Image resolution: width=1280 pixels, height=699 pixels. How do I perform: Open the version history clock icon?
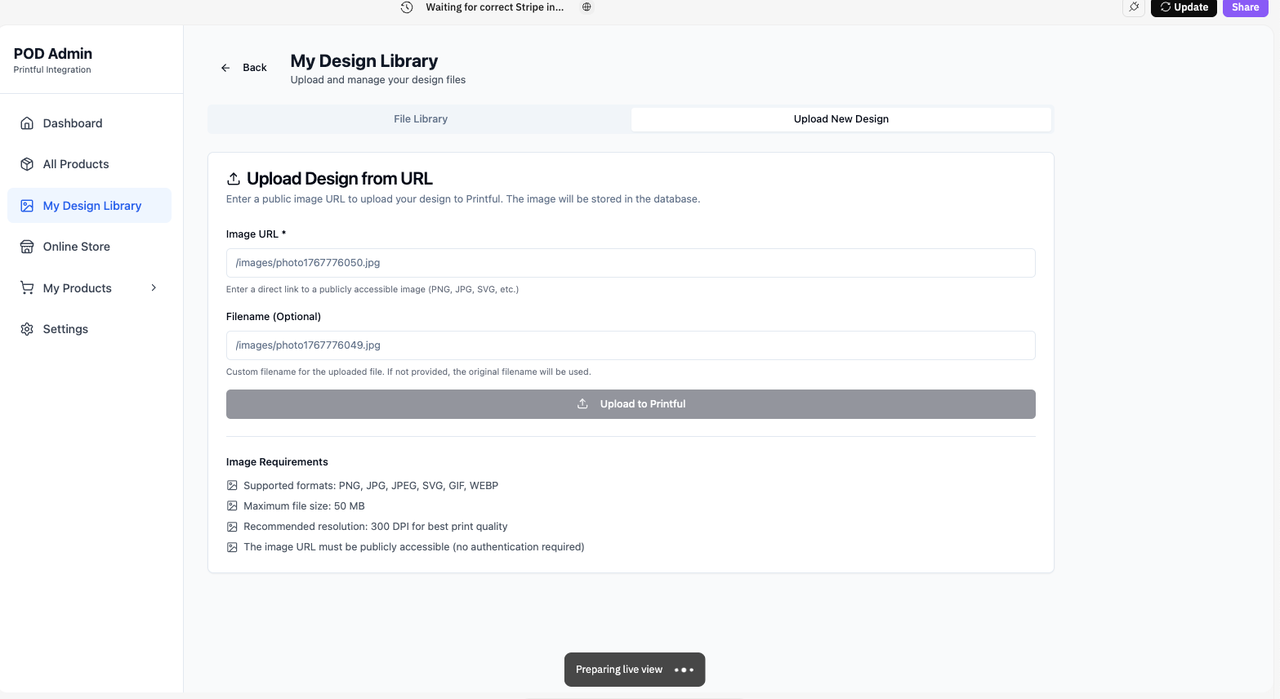[406, 7]
